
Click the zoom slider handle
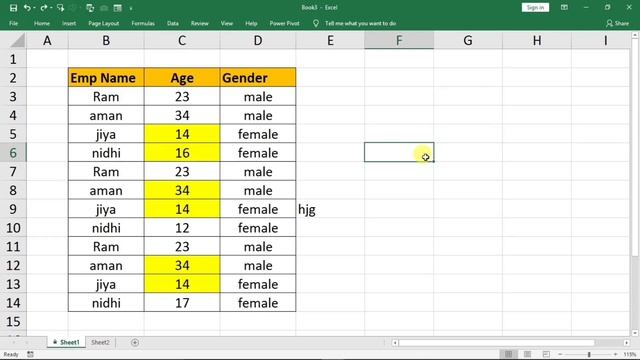(x=589, y=354)
